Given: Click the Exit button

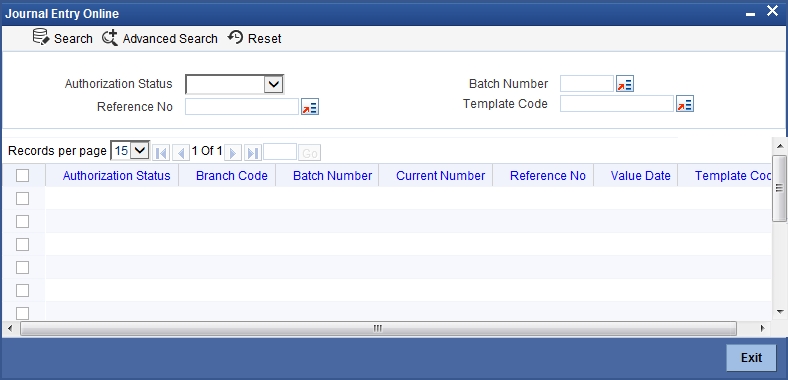Looking at the screenshot, I should click(x=751, y=357).
